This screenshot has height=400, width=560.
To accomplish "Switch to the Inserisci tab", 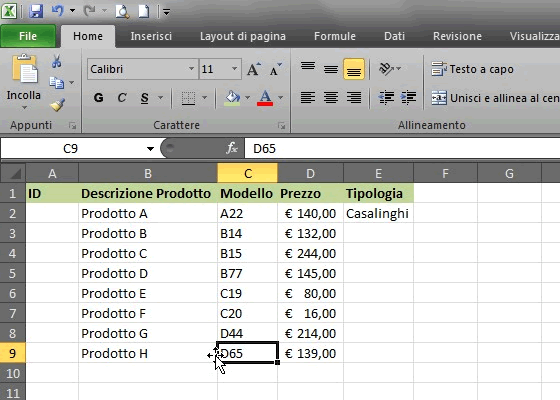I will click(151, 36).
